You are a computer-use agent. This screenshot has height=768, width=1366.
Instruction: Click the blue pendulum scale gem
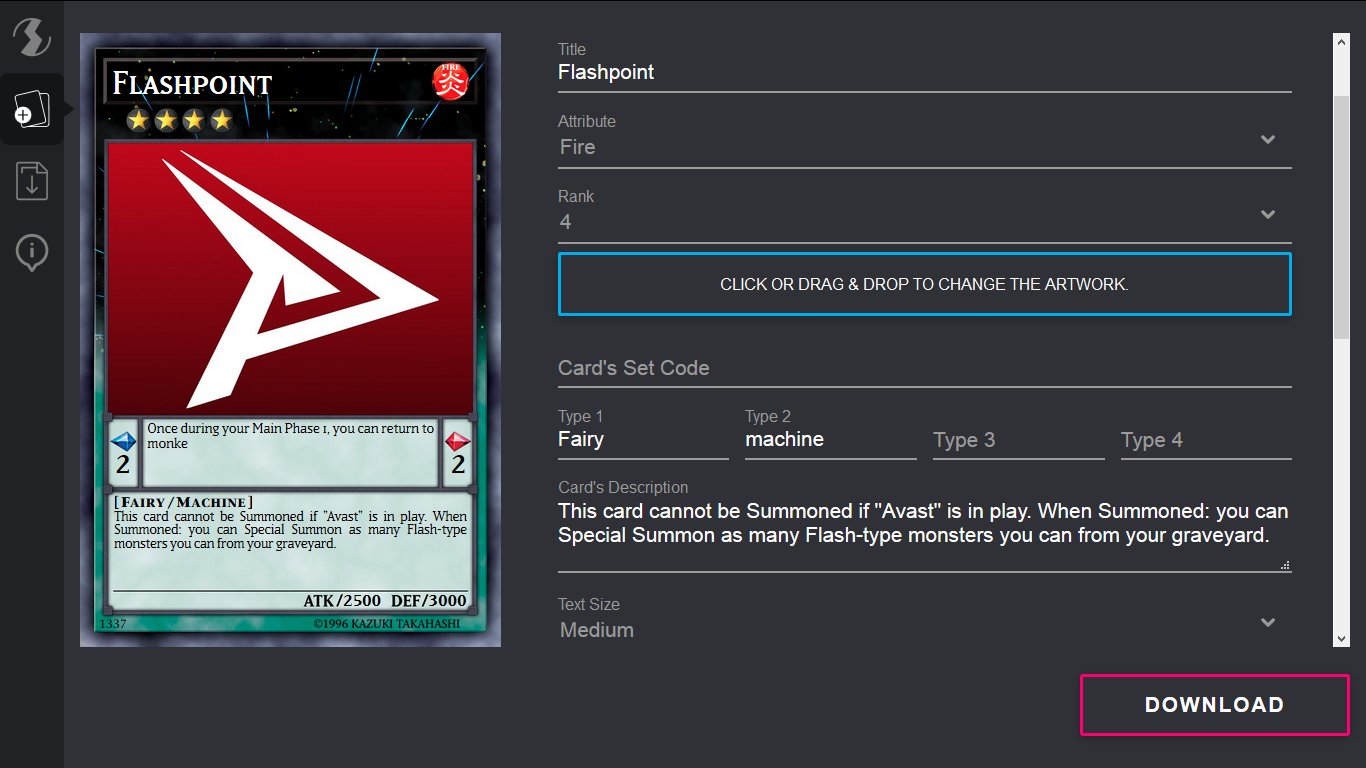(x=123, y=441)
